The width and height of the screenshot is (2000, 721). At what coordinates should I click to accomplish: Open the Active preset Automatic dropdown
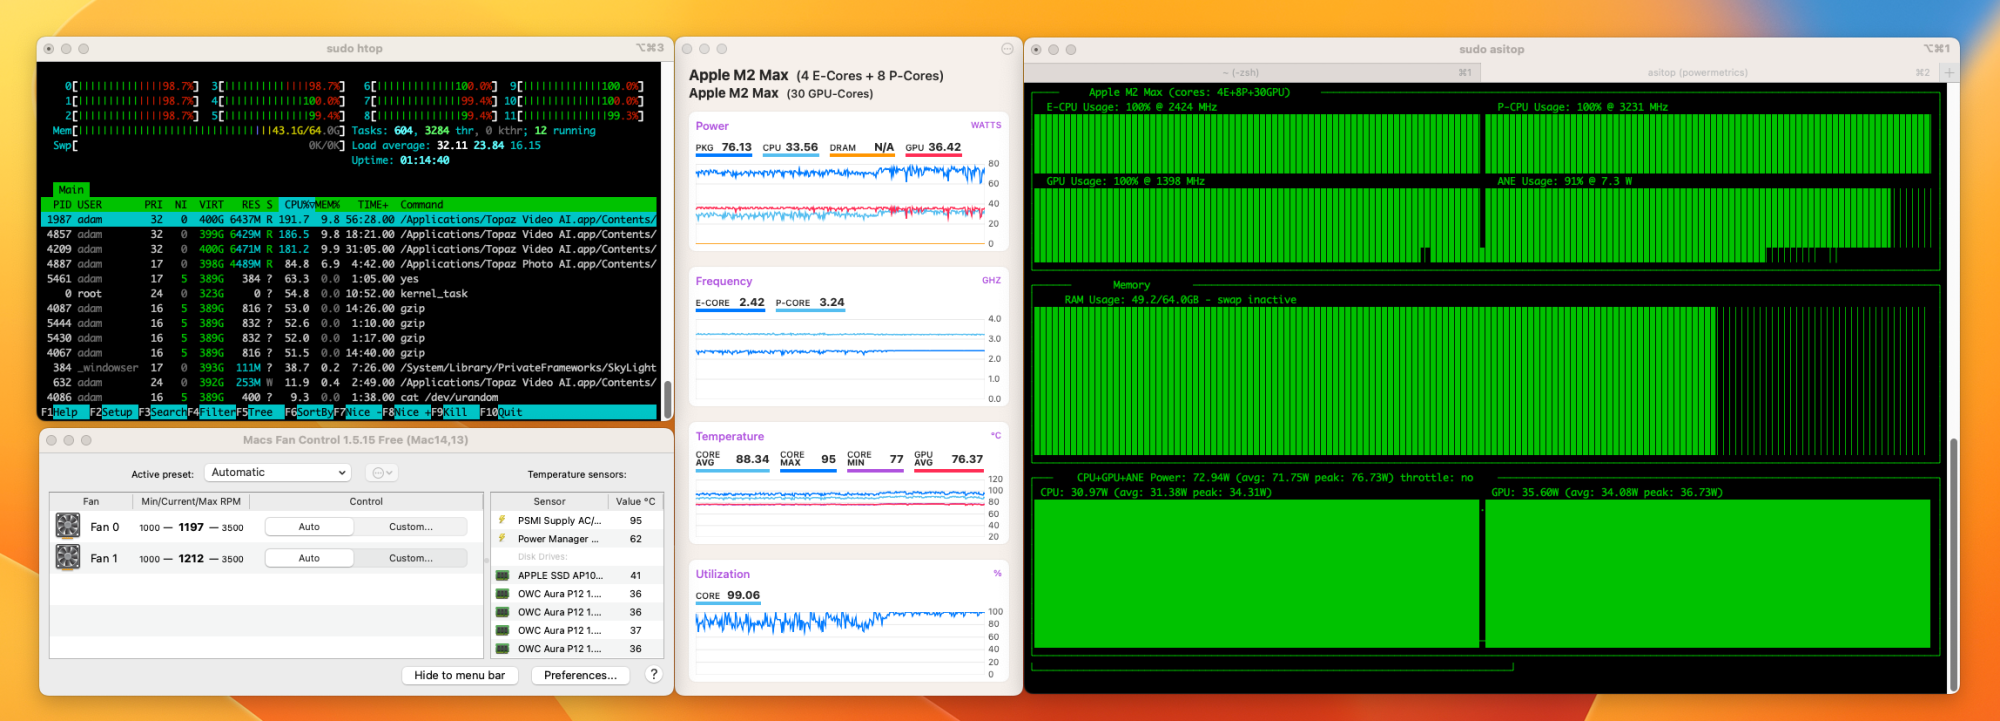(x=278, y=472)
